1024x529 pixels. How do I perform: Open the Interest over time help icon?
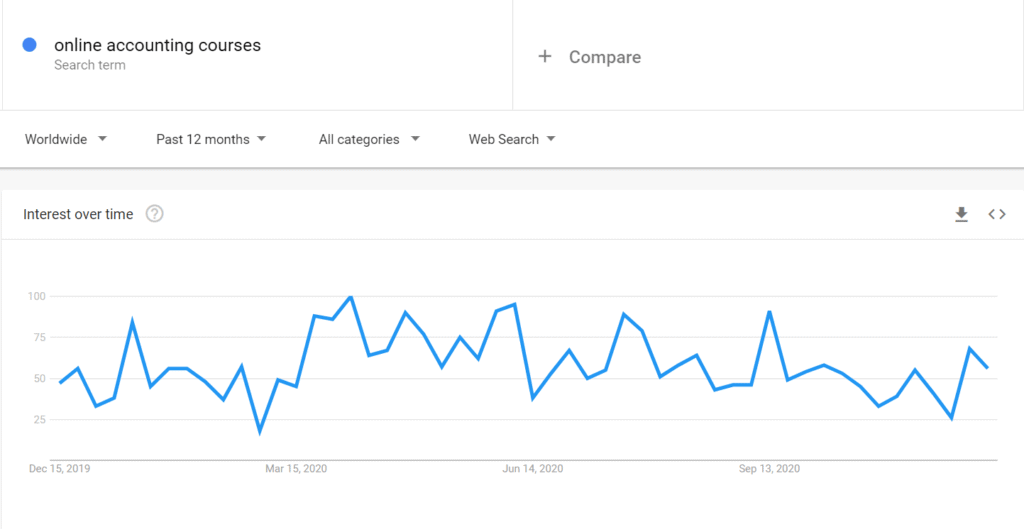point(154,214)
